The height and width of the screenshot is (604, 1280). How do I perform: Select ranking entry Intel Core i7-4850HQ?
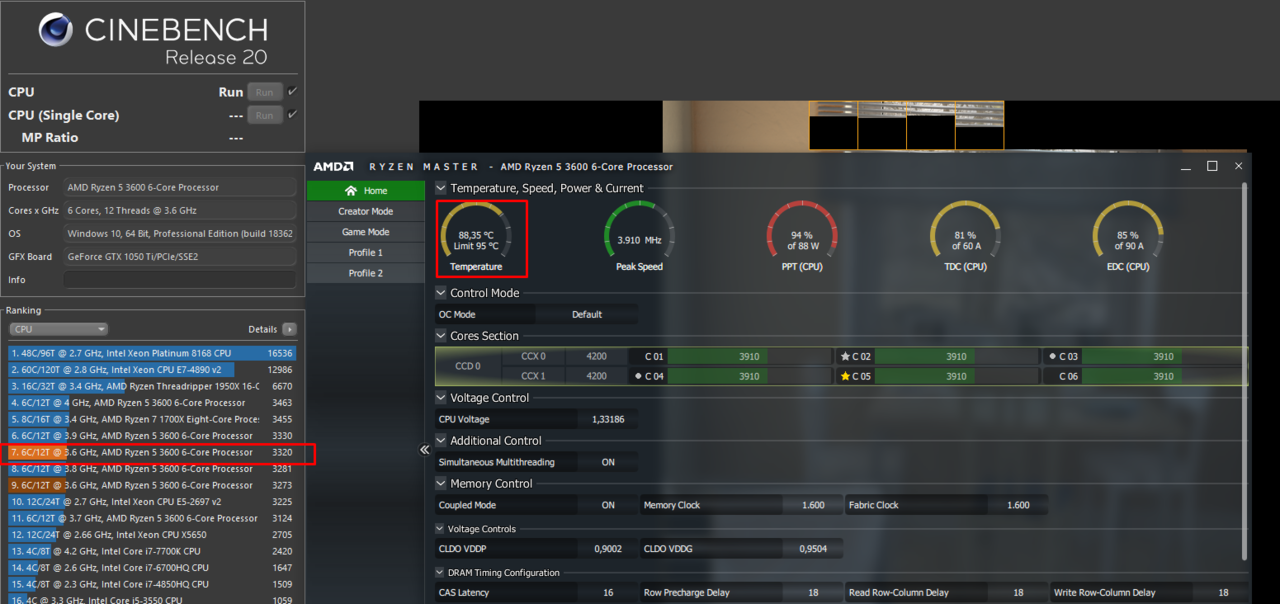tap(151, 584)
